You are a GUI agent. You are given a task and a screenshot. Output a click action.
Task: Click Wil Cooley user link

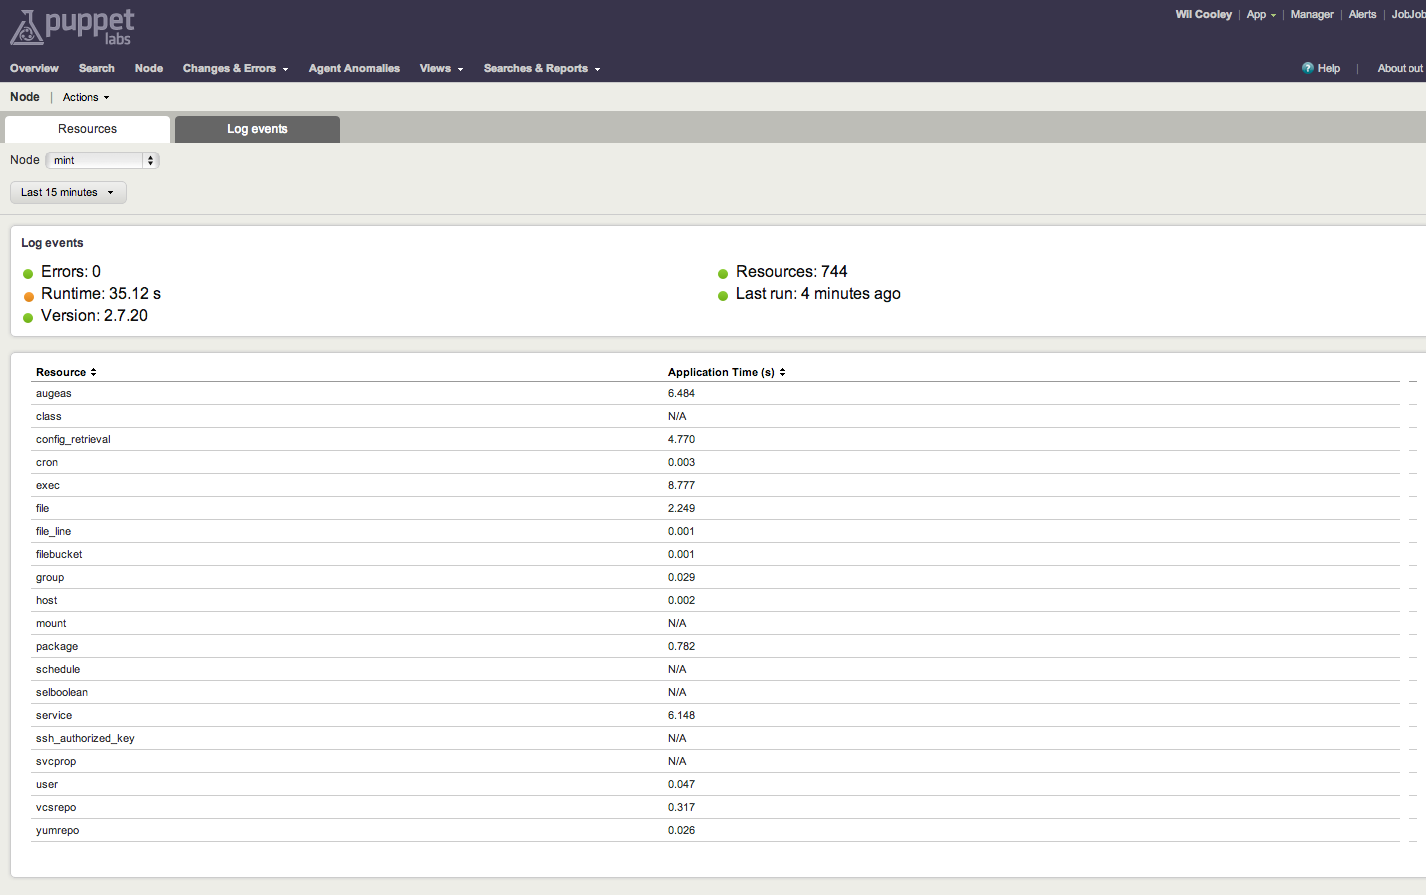pyautogui.click(x=1203, y=14)
